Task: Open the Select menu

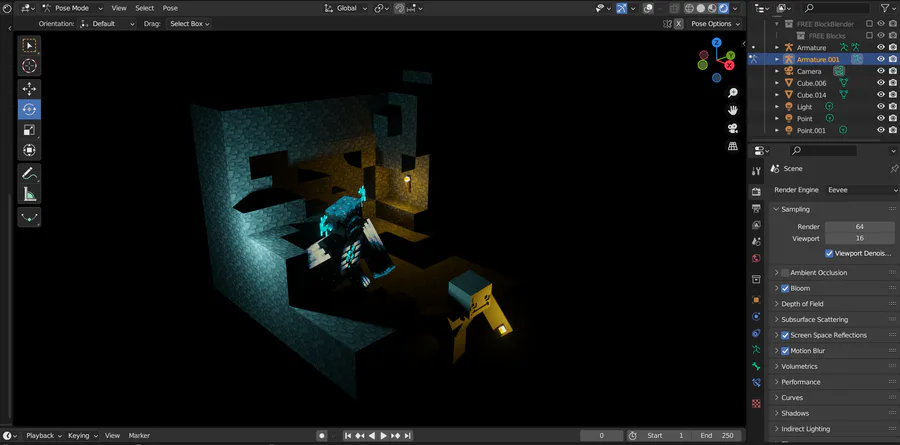Action: [x=144, y=8]
